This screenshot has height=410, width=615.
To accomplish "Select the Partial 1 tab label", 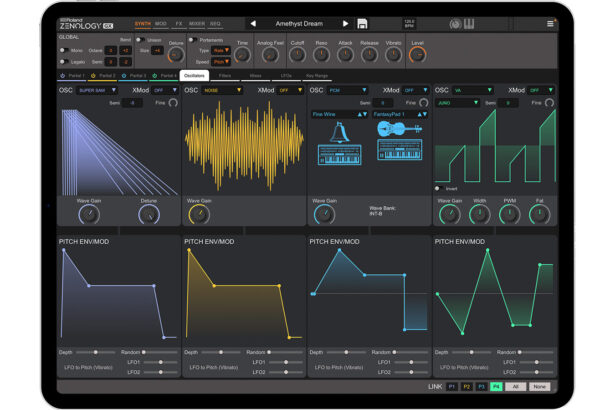I will pos(76,76).
